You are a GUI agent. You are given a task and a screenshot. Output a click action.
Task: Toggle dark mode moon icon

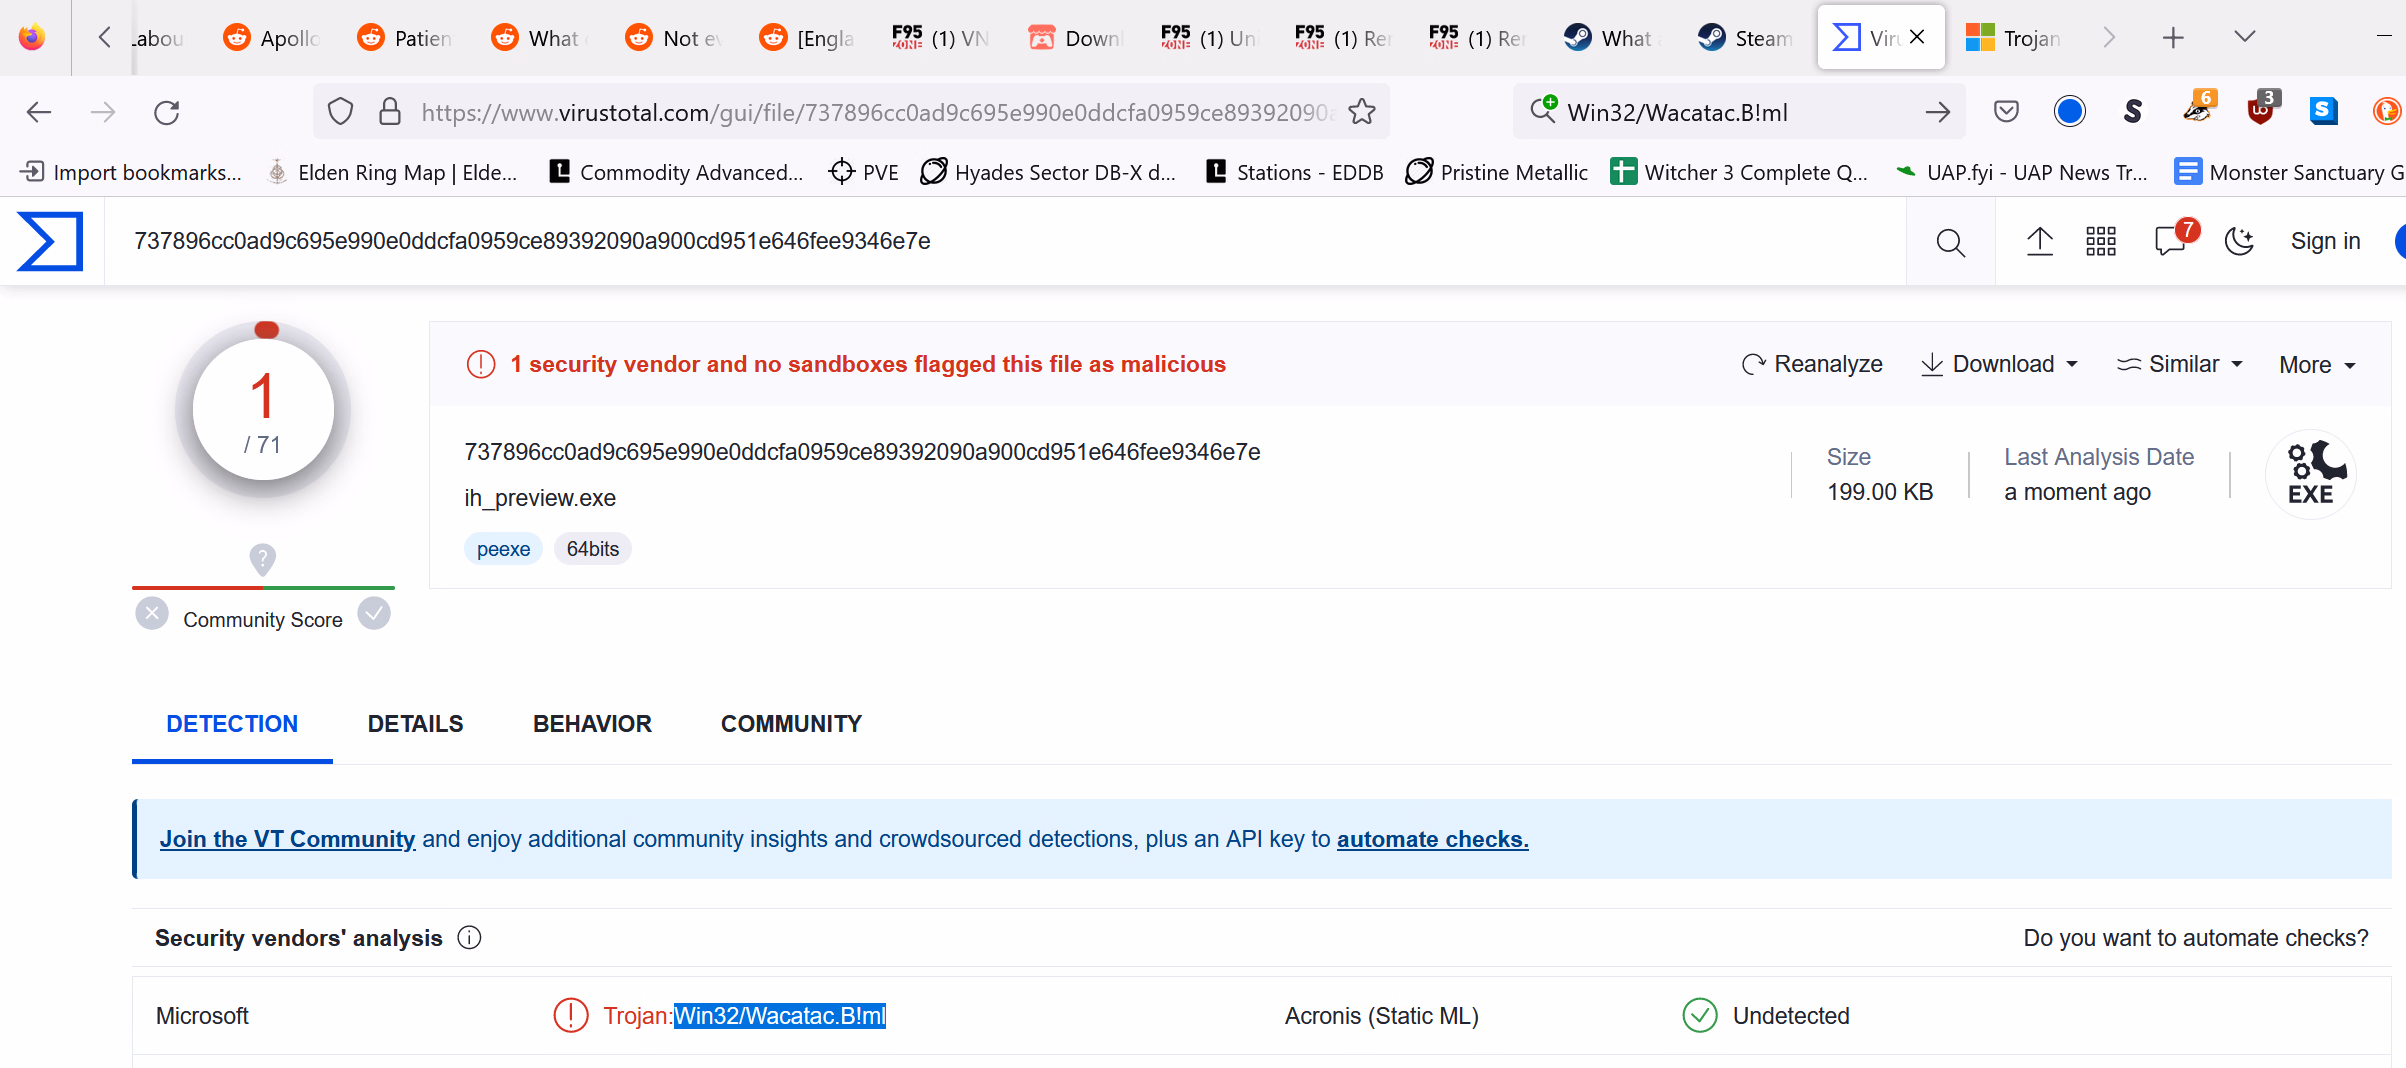pyautogui.click(x=2239, y=241)
